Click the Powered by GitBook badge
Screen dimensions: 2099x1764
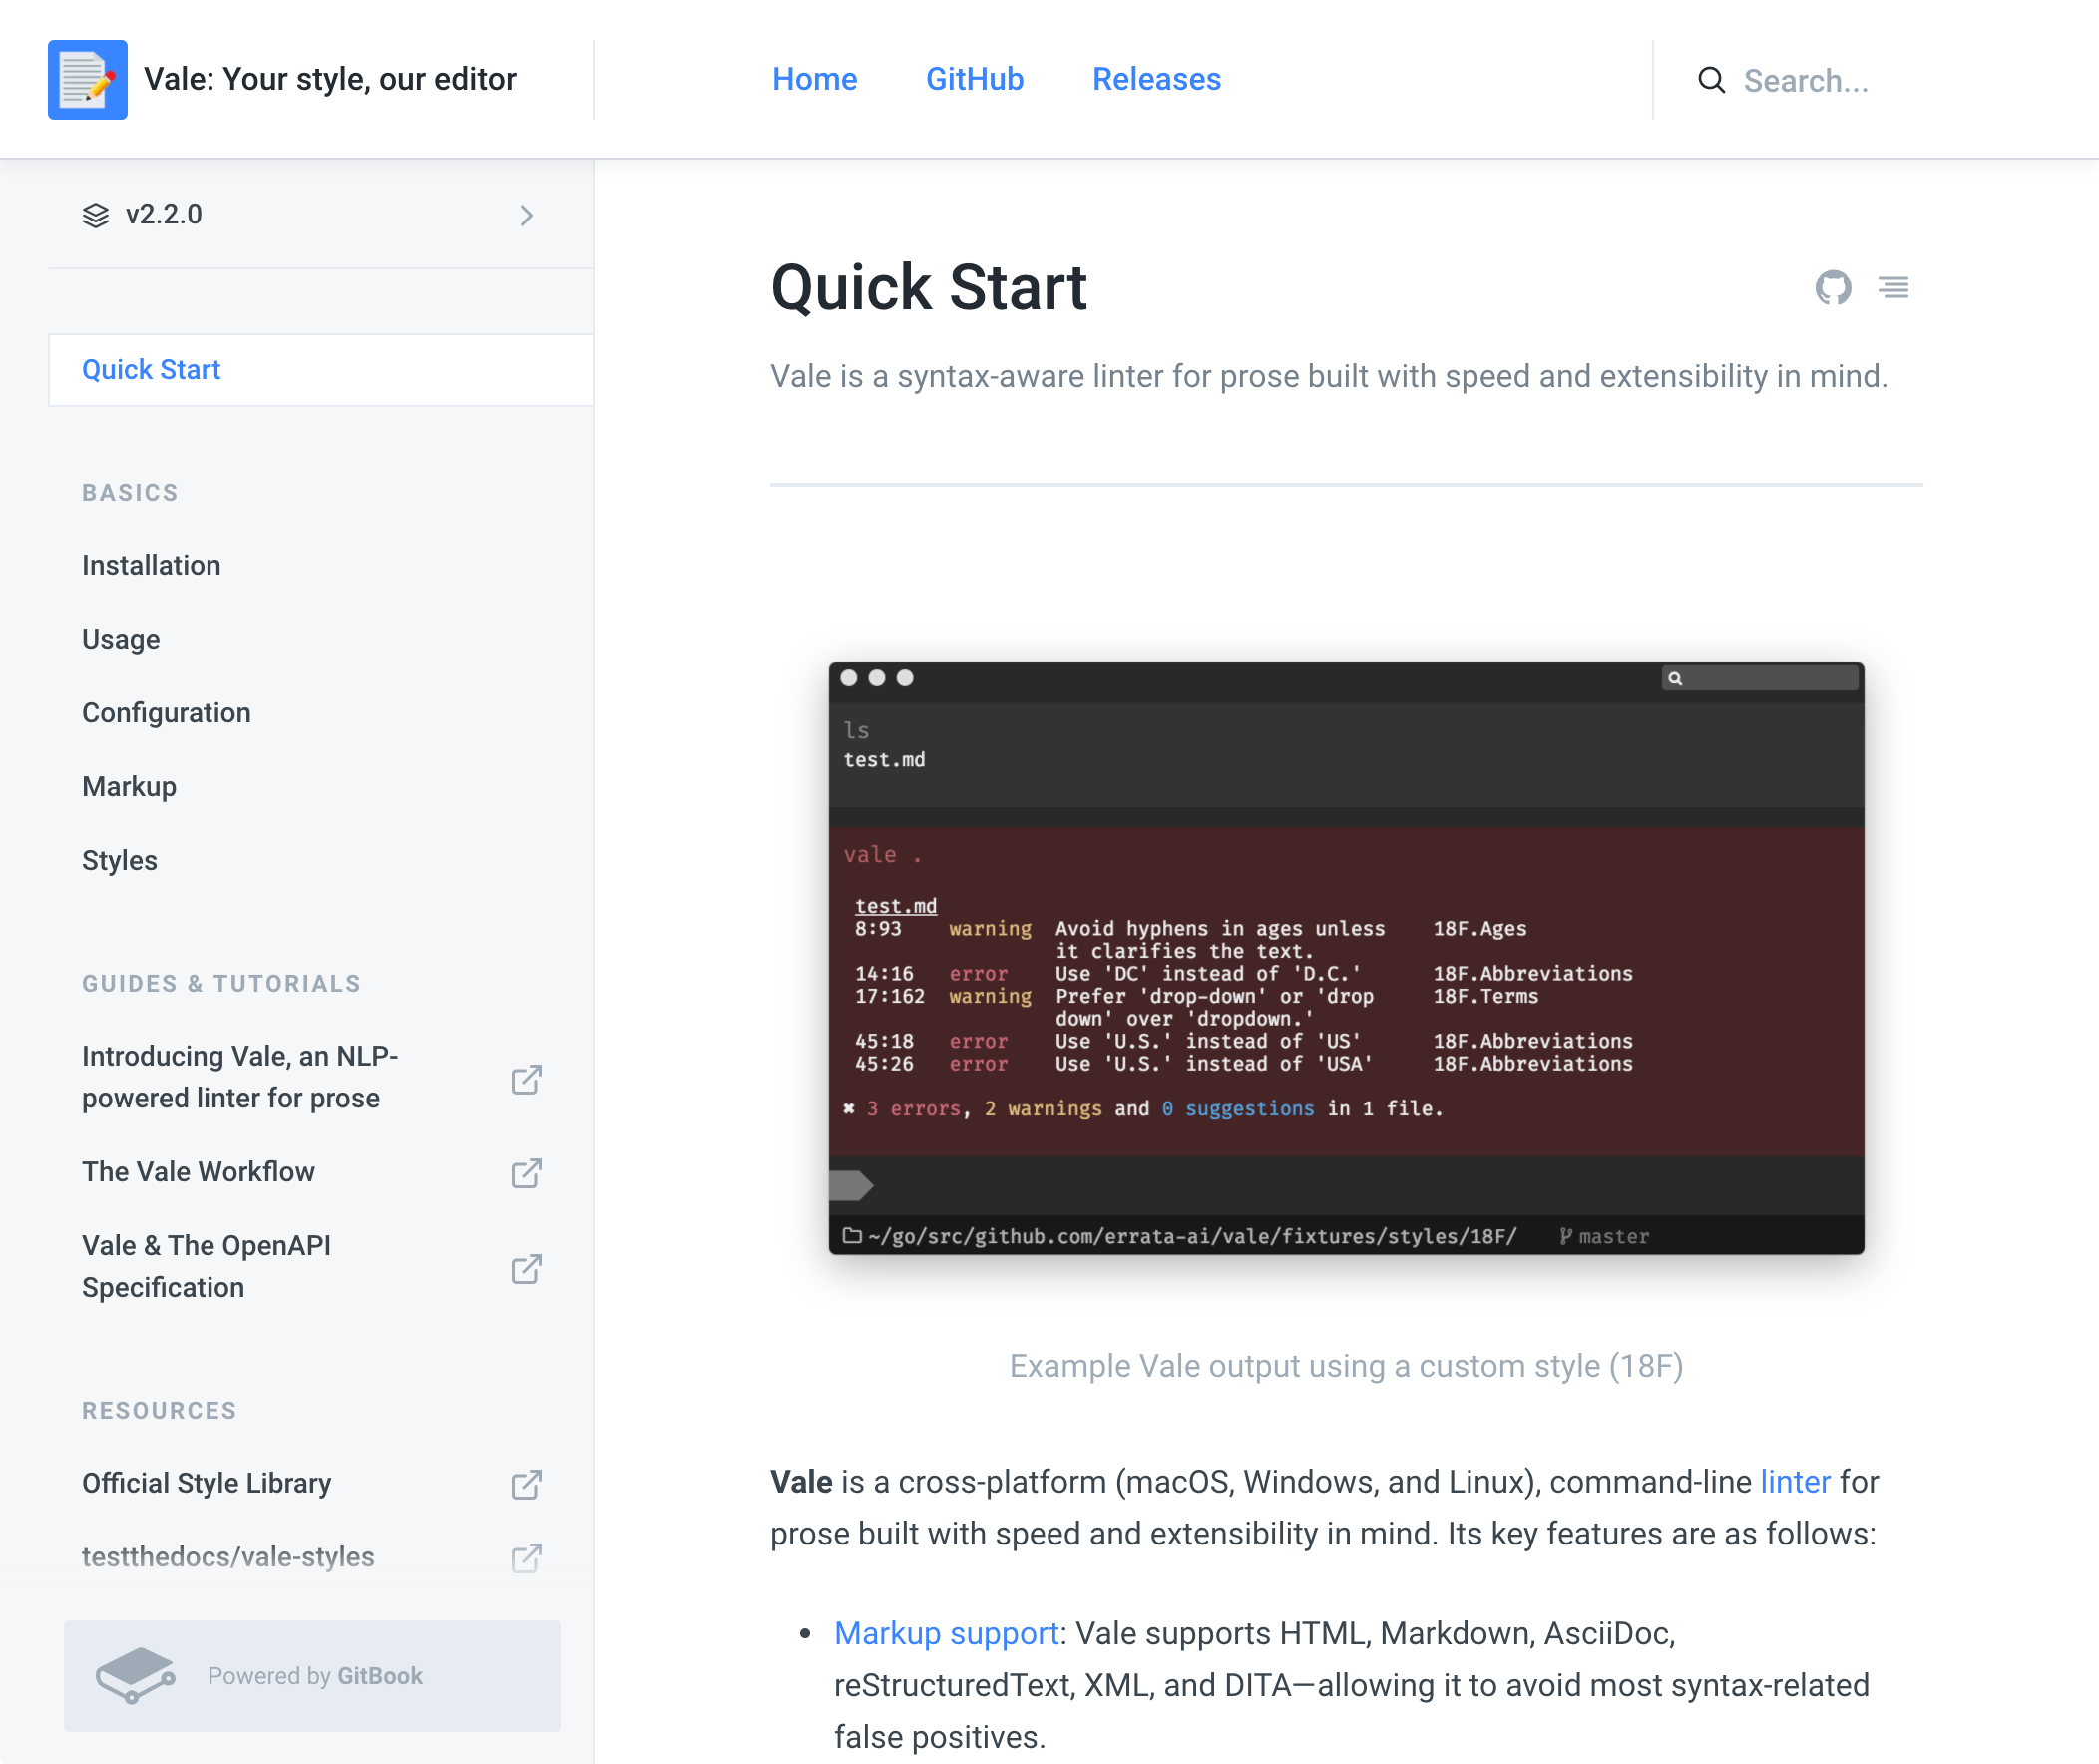312,1676
